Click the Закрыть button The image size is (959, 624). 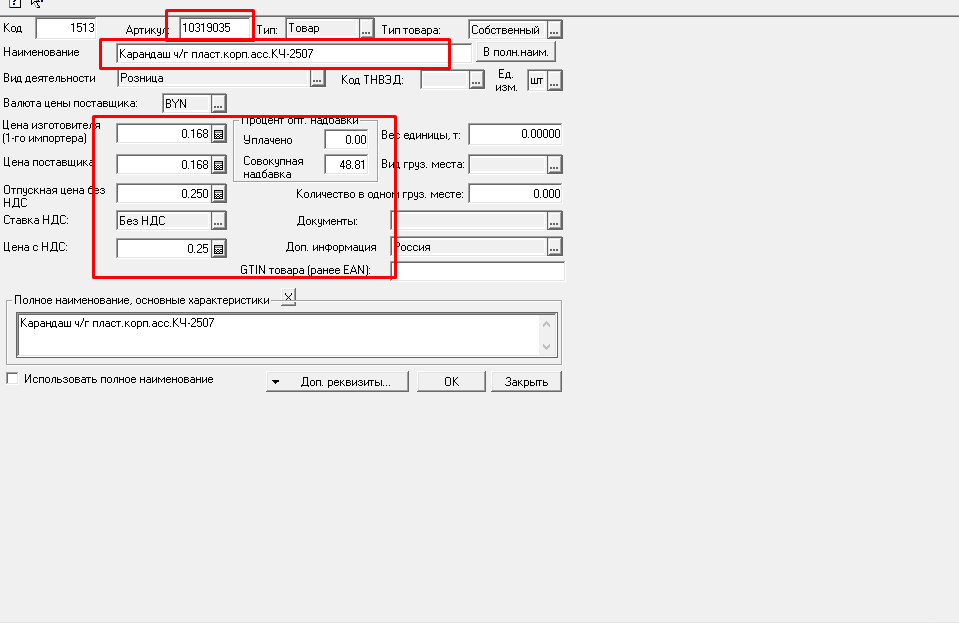click(526, 382)
